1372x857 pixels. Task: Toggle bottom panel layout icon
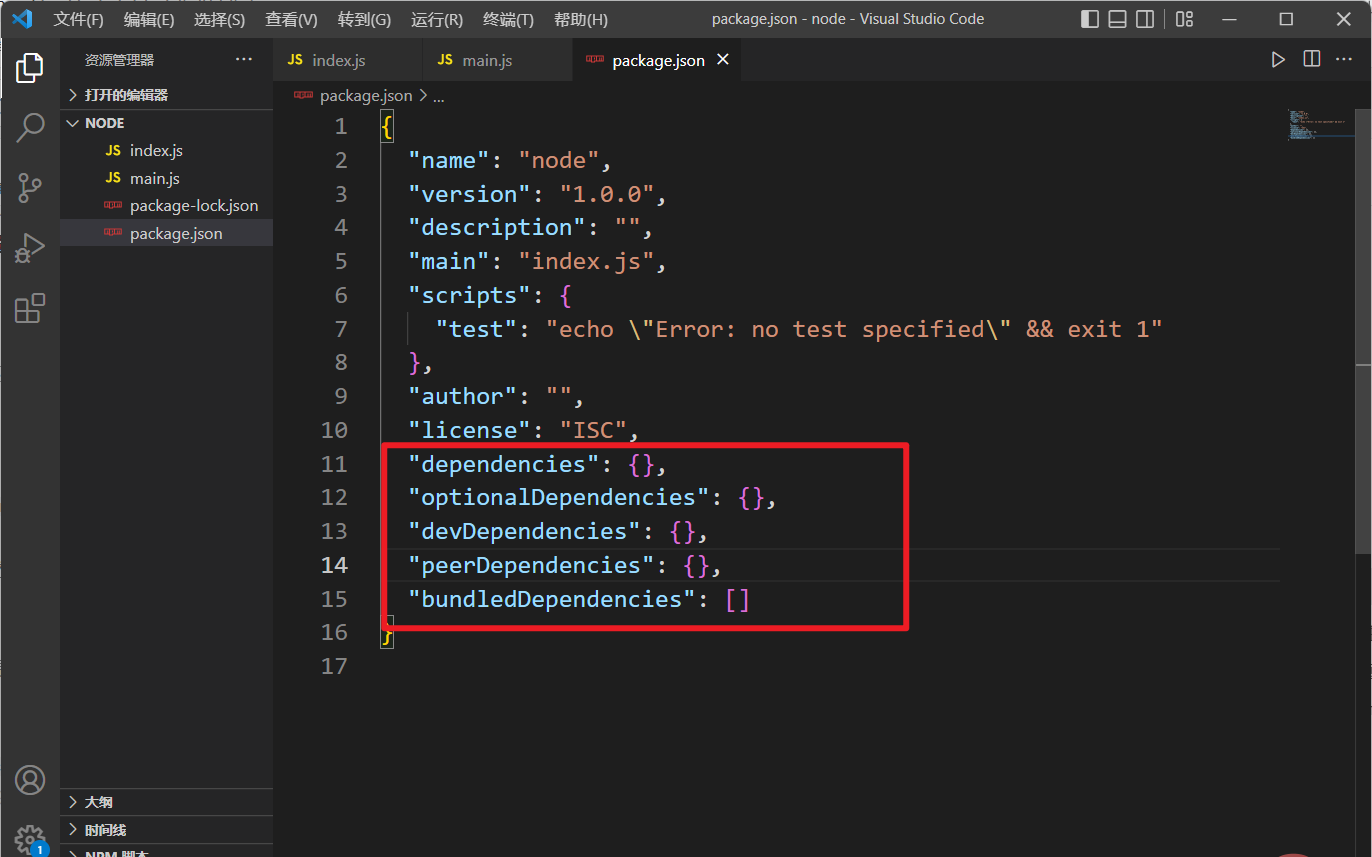coord(1118,19)
